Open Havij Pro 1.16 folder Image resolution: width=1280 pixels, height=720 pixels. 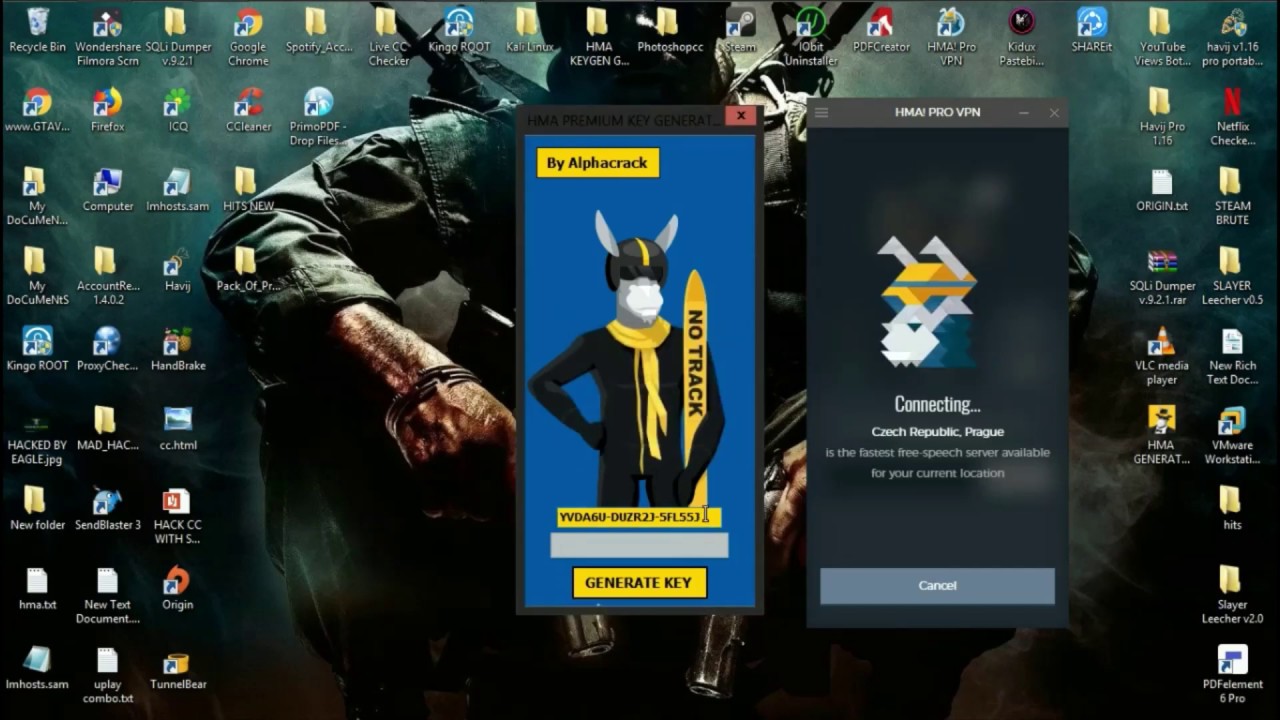(1162, 117)
